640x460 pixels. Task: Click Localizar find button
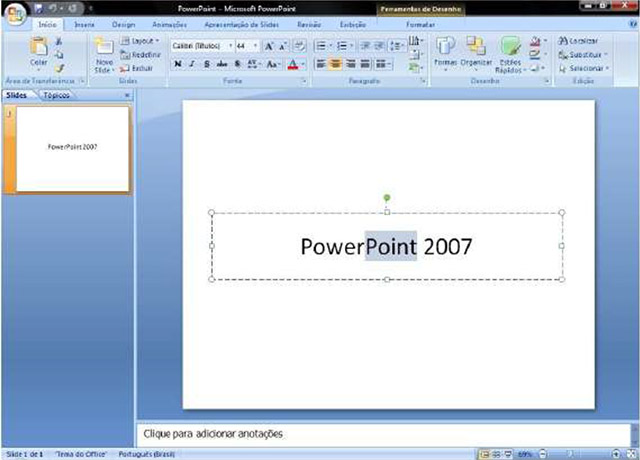pyautogui.click(x=578, y=41)
